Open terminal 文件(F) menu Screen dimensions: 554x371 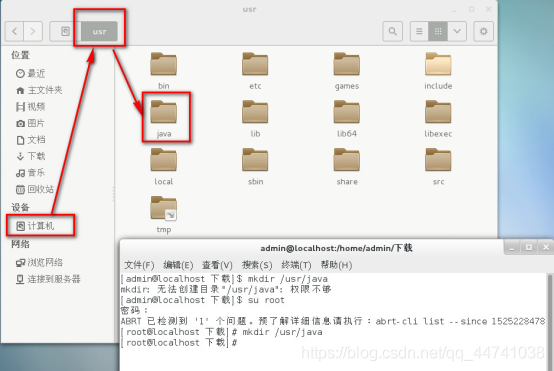[140, 265]
